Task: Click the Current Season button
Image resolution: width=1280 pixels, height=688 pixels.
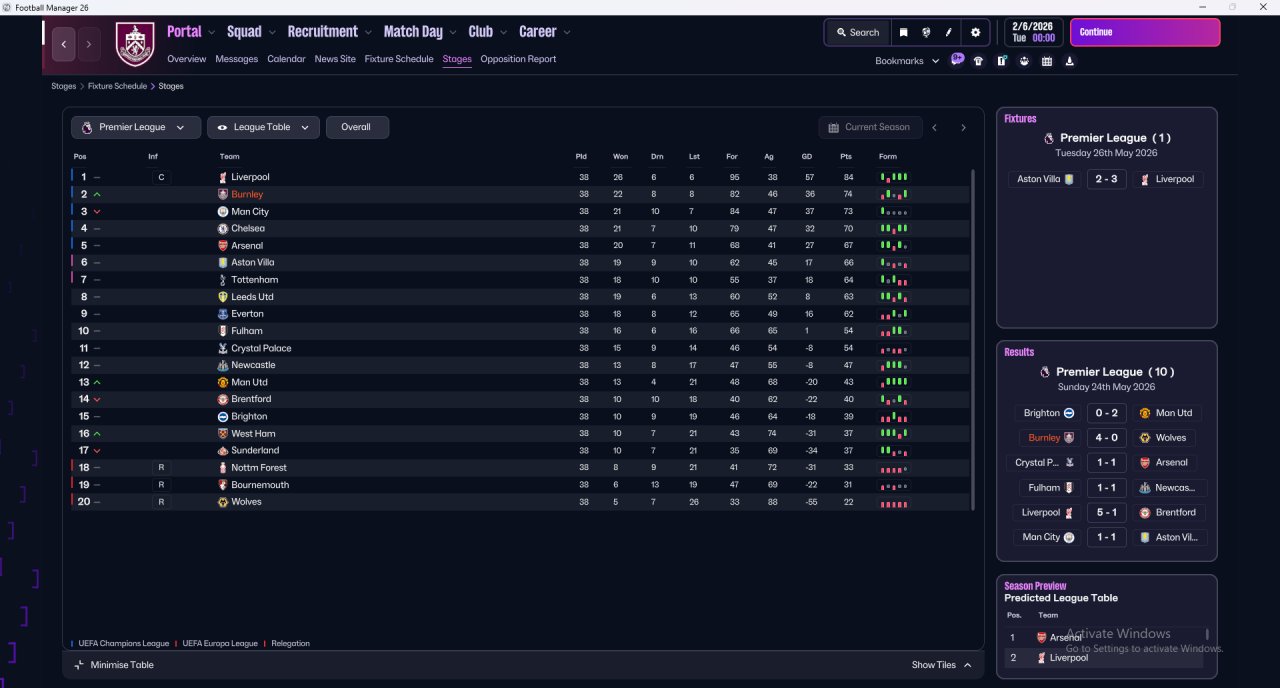Action: [869, 127]
